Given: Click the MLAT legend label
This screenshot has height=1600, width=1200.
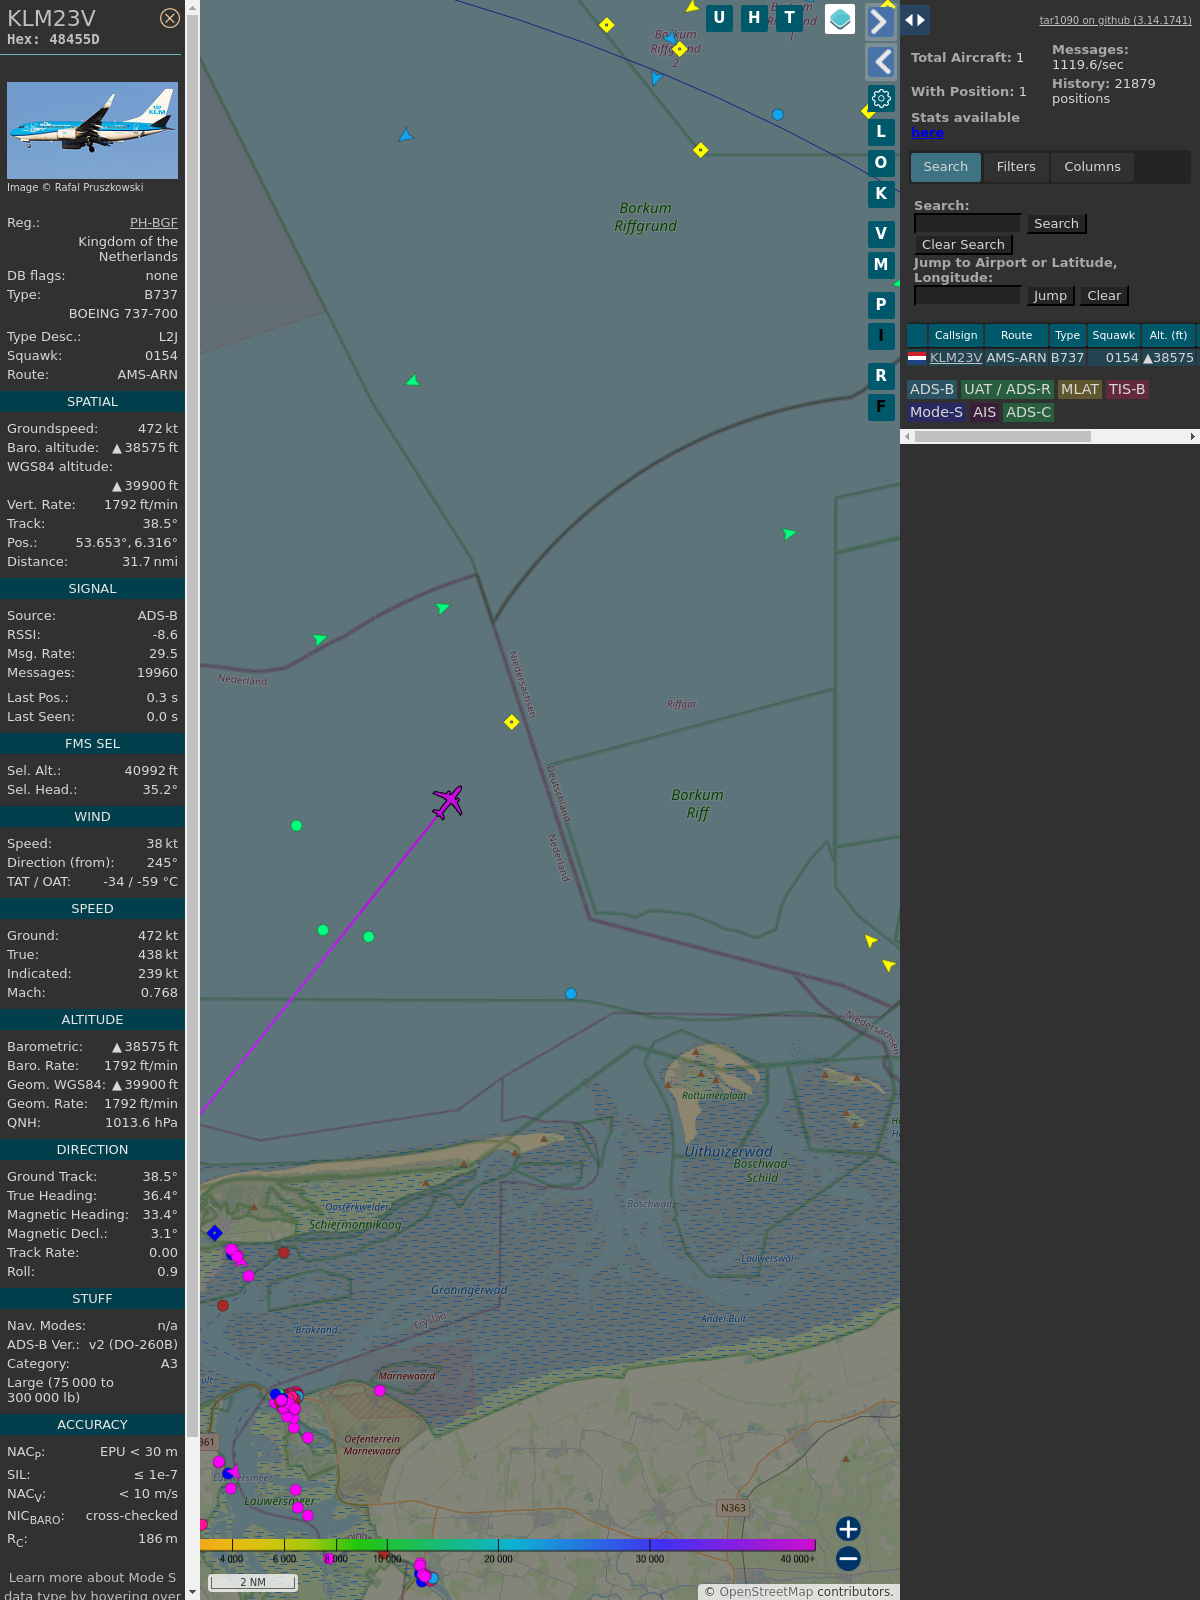Looking at the screenshot, I should point(1080,389).
